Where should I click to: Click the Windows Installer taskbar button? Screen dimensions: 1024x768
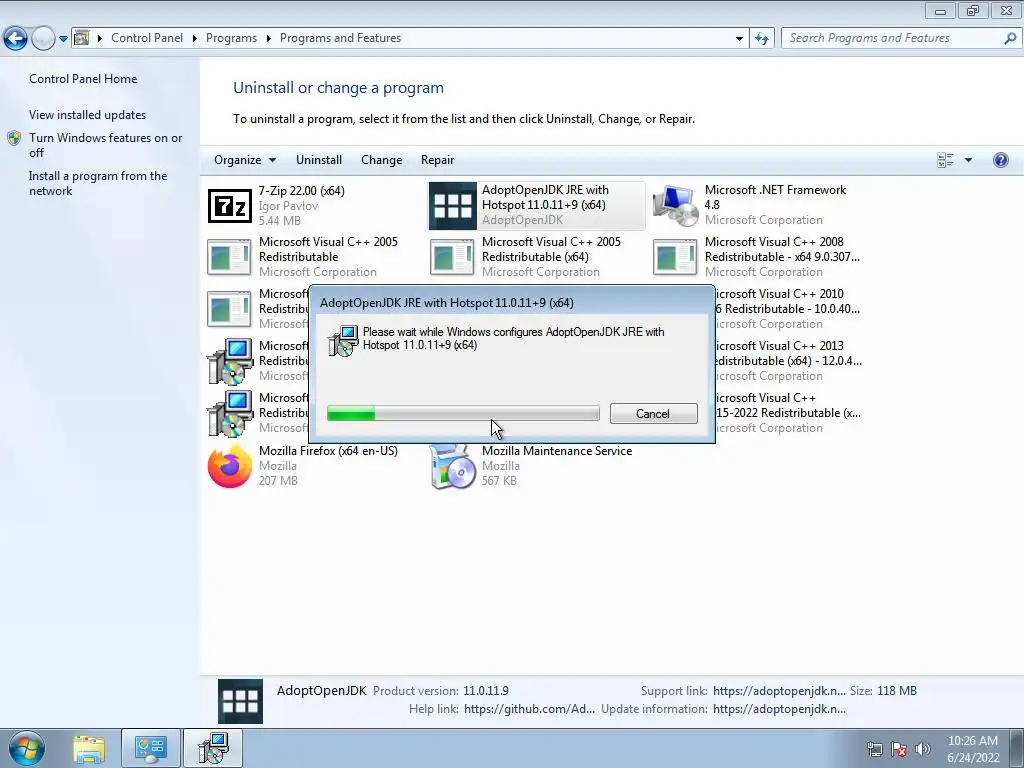(x=213, y=748)
